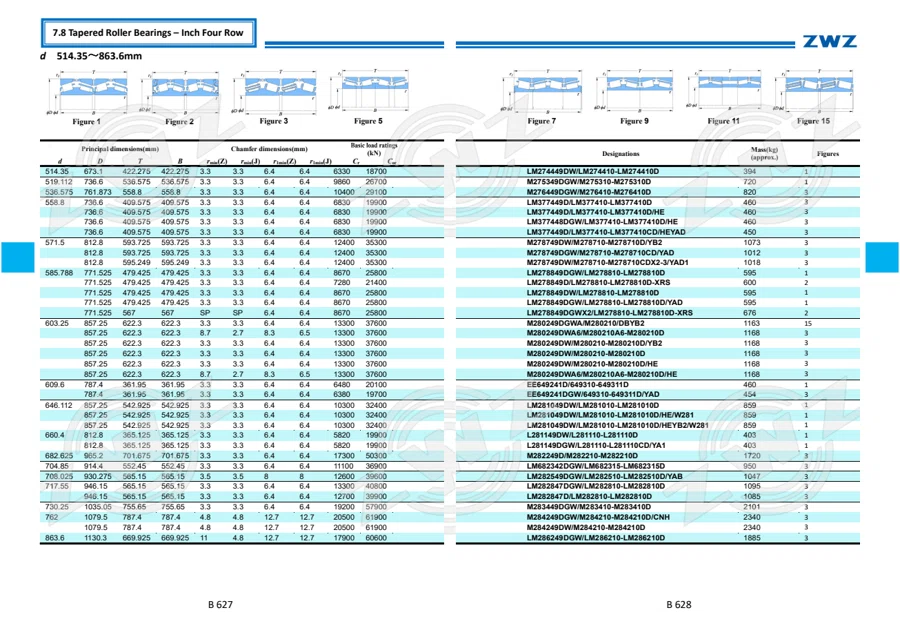
Task: Click the '704.85' bore diameter cell
Action: (x=57, y=466)
